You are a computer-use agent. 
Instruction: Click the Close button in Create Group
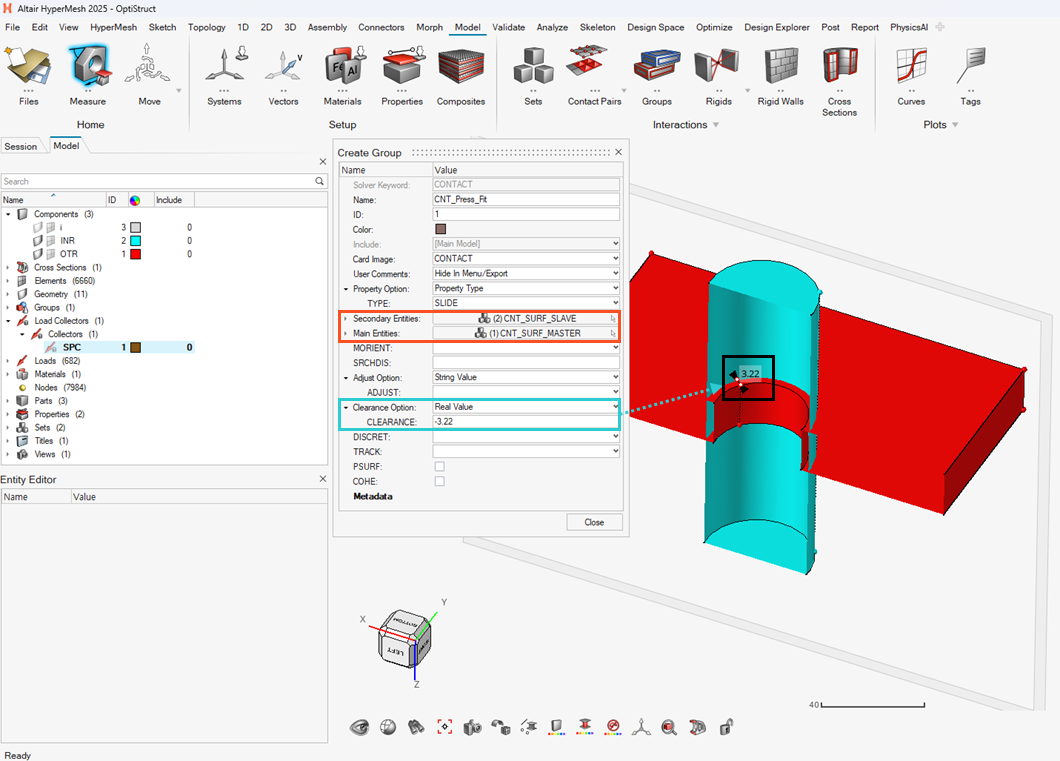pyautogui.click(x=594, y=522)
